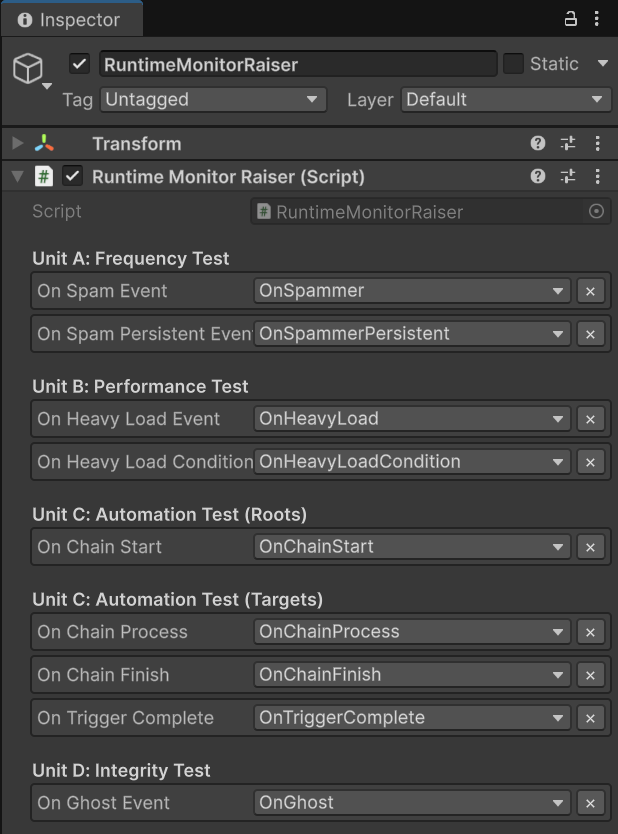Open Transform presets with the sliders icon
Viewport: 618px width, 834px height.
pos(568,143)
